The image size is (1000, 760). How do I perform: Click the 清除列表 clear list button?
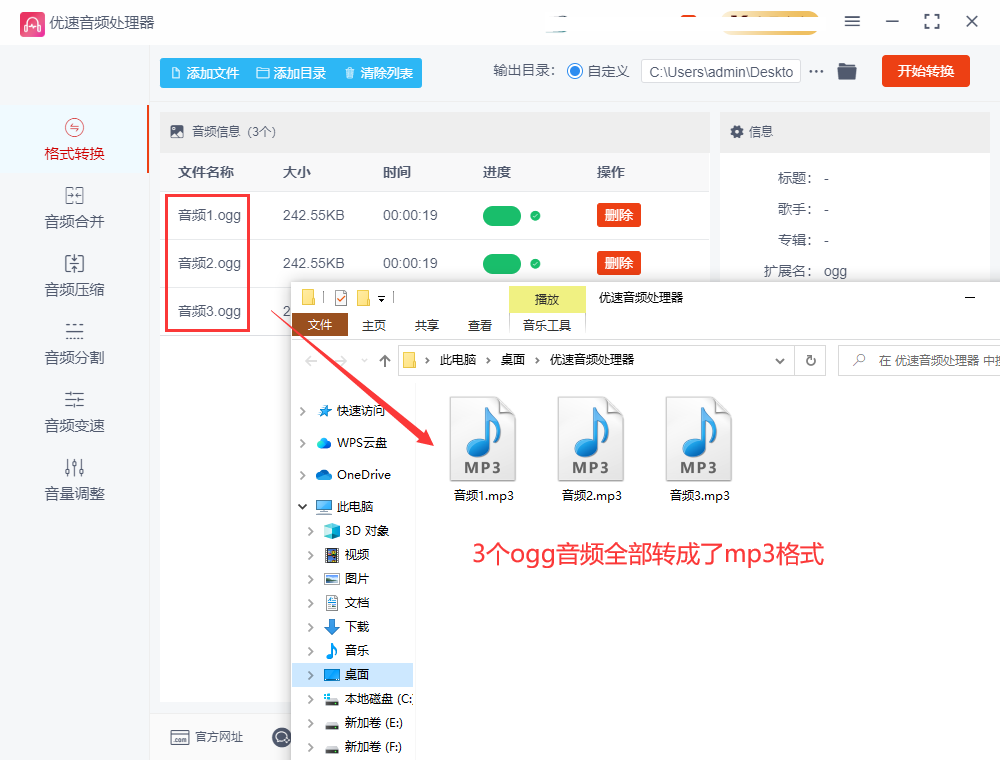[x=379, y=73]
